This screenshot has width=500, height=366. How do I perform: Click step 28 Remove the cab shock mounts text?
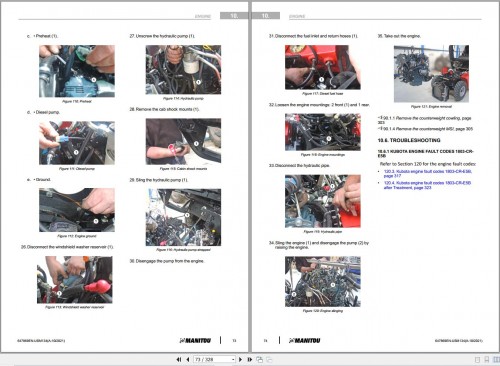click(x=164, y=109)
